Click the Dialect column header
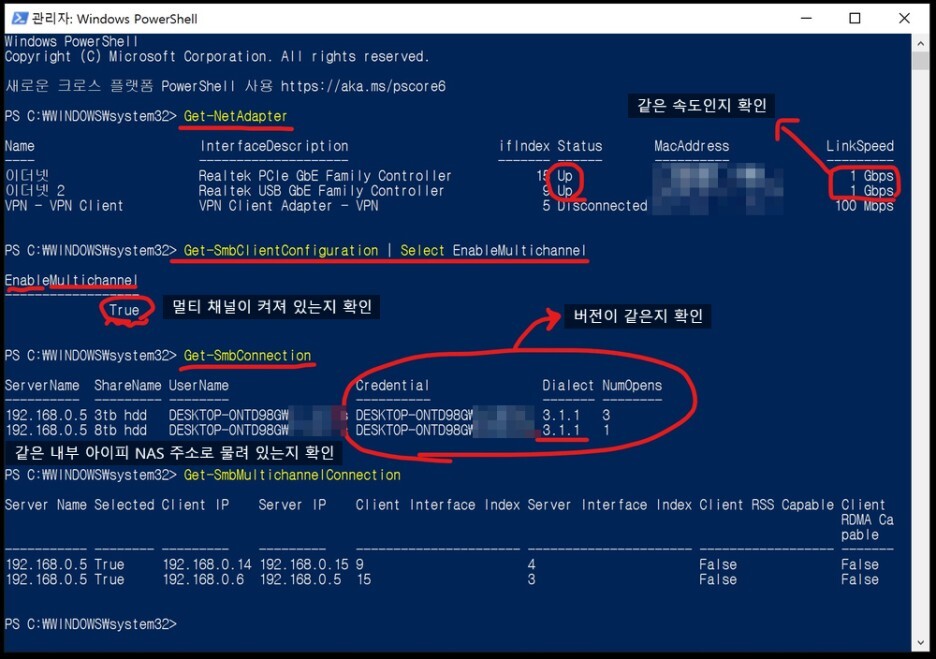The height and width of the screenshot is (659, 936). click(x=568, y=386)
